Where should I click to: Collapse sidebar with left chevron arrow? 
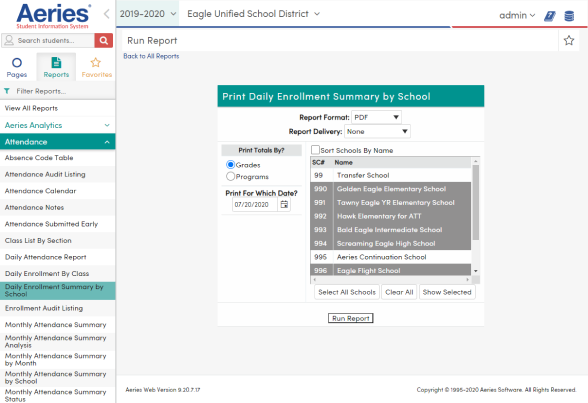click(106, 14)
